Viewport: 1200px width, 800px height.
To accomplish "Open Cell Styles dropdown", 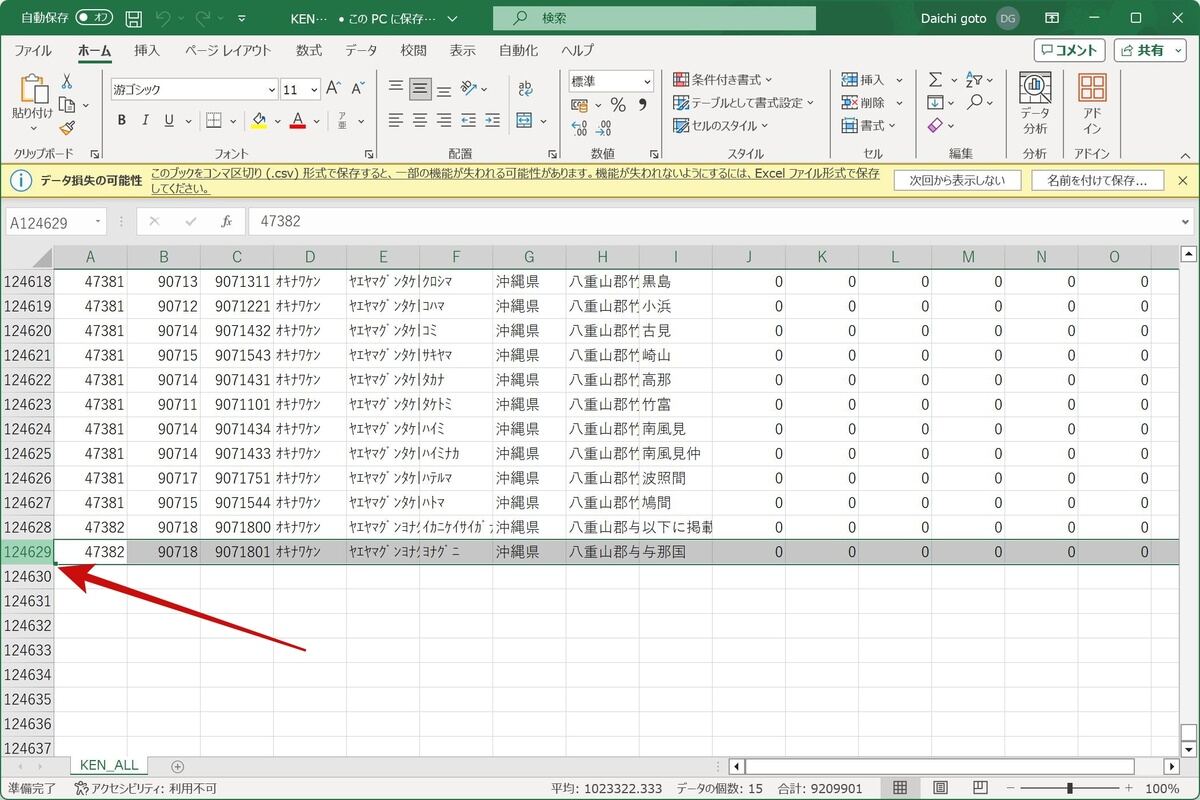I will [x=721, y=126].
